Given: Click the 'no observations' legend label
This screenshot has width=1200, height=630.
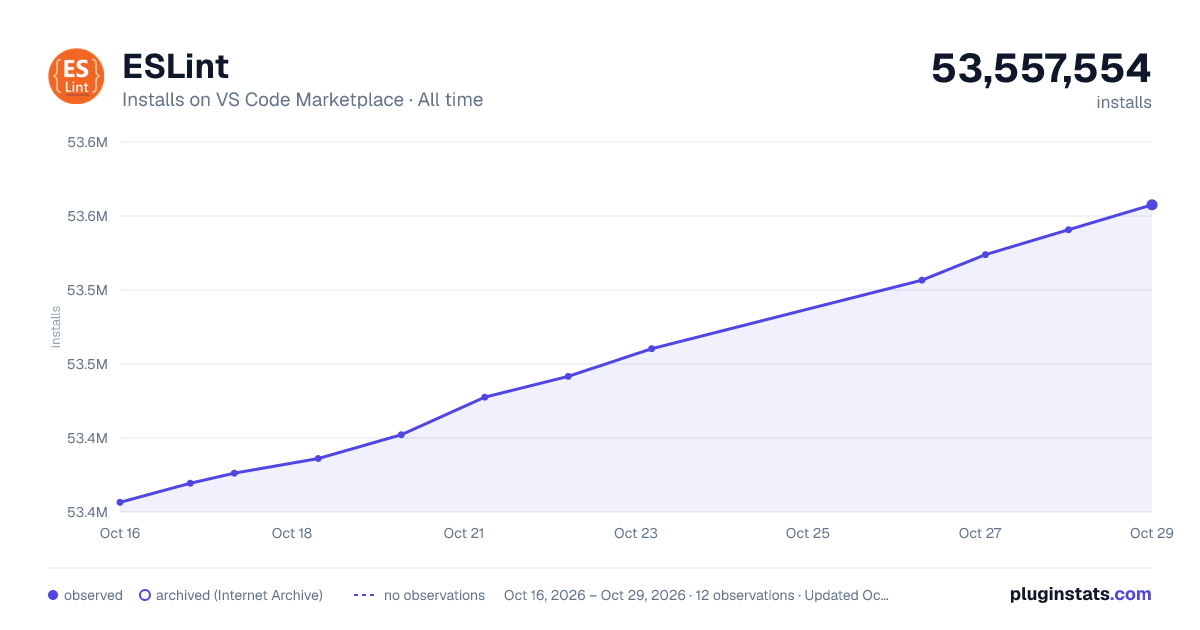Looking at the screenshot, I should tap(434, 595).
